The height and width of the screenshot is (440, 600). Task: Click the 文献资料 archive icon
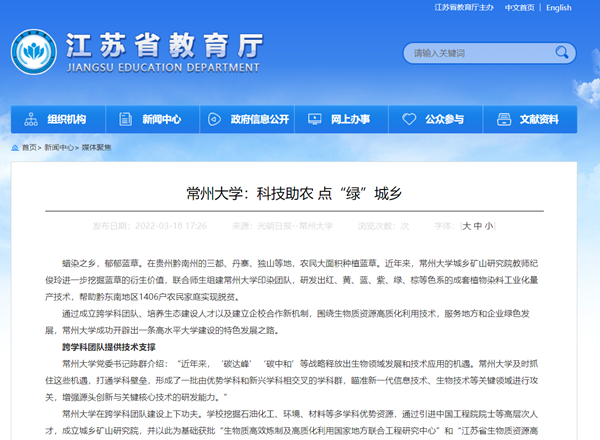(502, 119)
